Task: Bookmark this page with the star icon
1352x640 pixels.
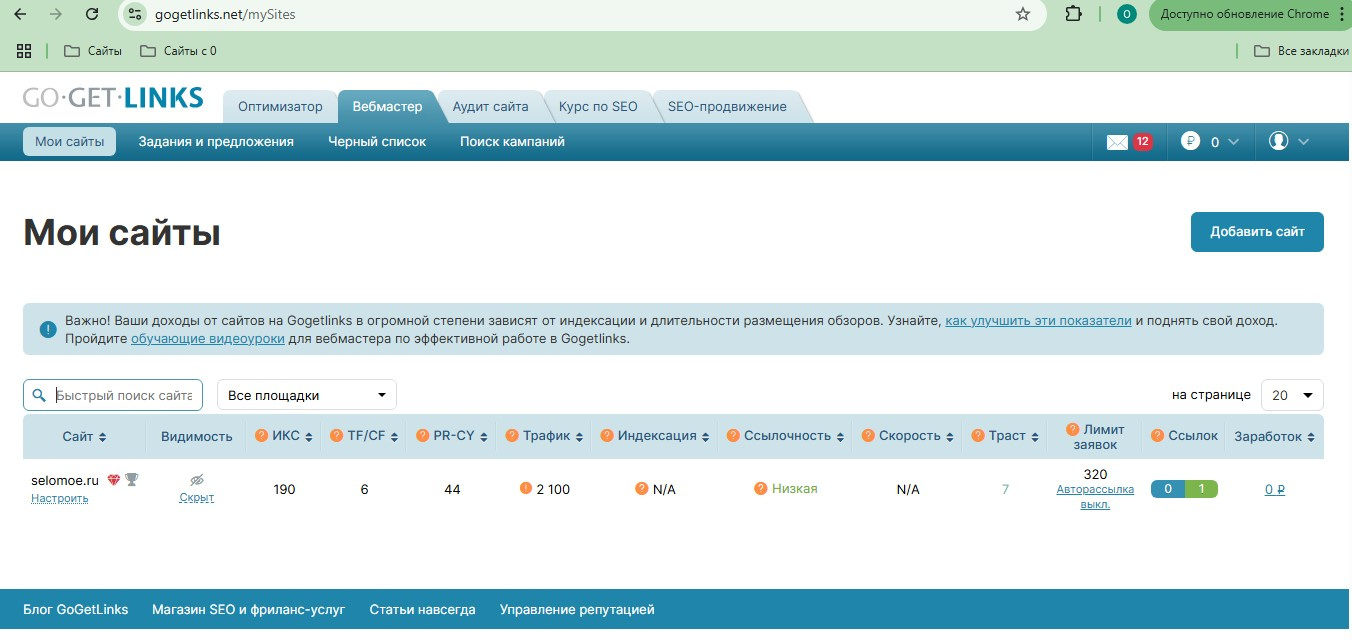Action: coord(1022,14)
